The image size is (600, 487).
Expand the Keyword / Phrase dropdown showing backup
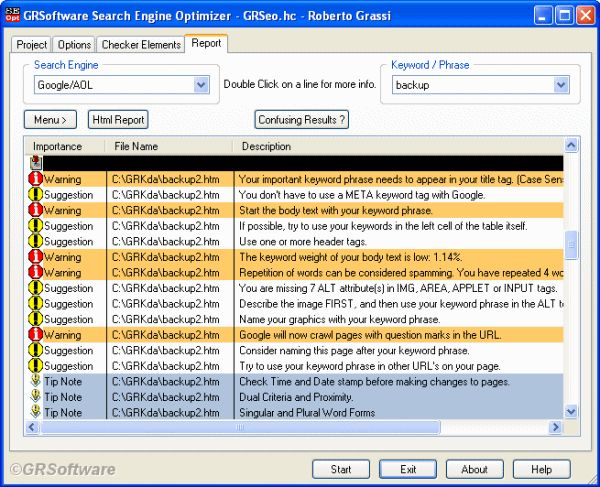click(x=560, y=86)
